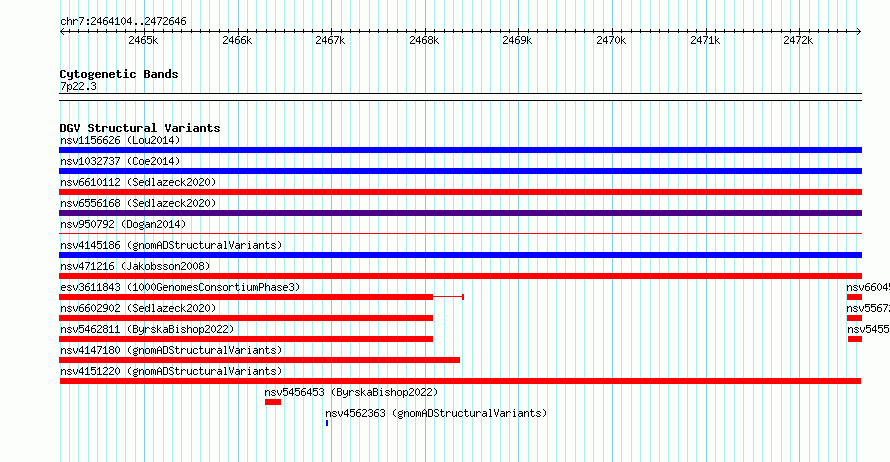The width and height of the screenshot is (890, 462).
Task: Click nsv5456453 (ByrskaBishop2022) label
Action: [x=351, y=392]
